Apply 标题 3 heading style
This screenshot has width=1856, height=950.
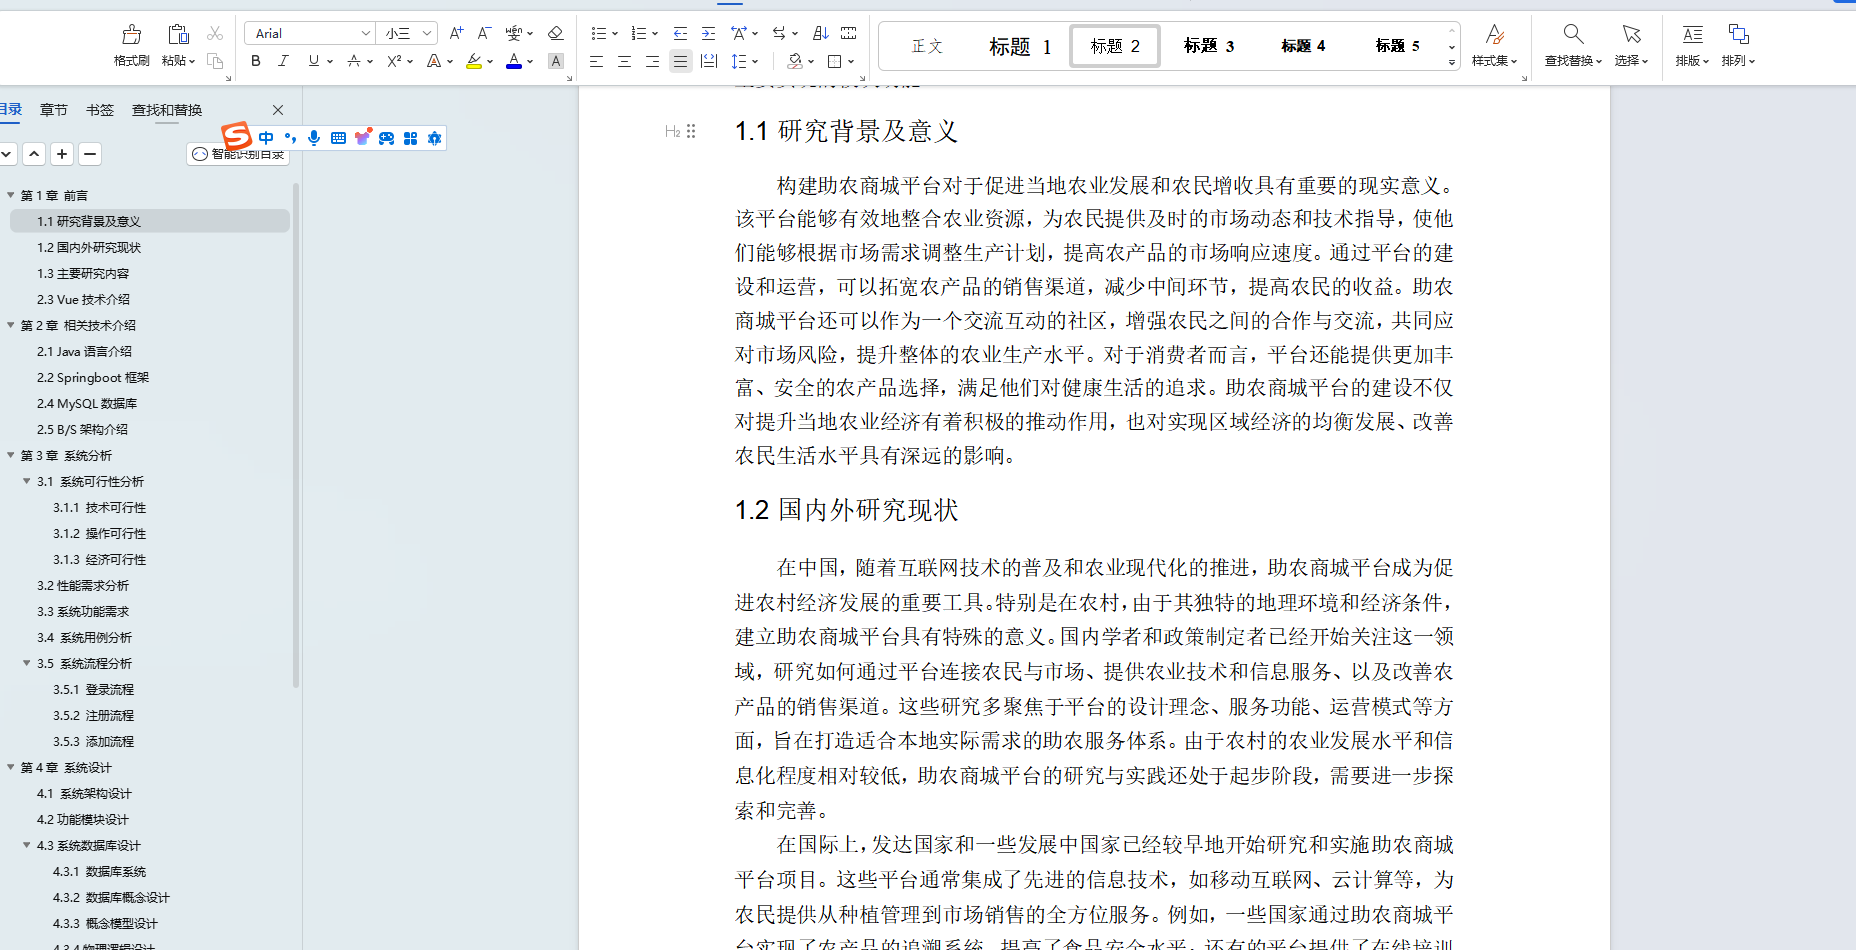click(x=1209, y=46)
